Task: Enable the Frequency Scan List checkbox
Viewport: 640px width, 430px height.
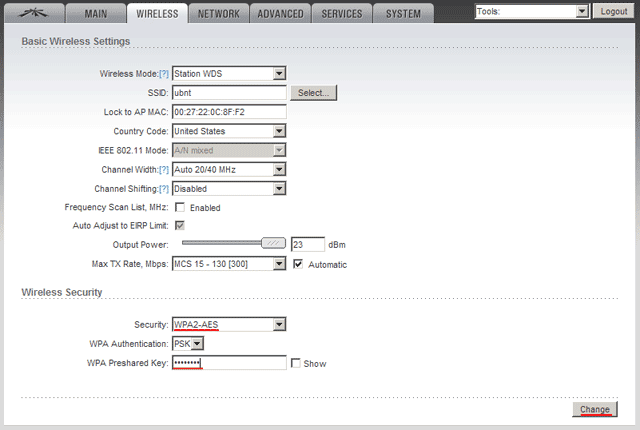Action: tap(180, 207)
